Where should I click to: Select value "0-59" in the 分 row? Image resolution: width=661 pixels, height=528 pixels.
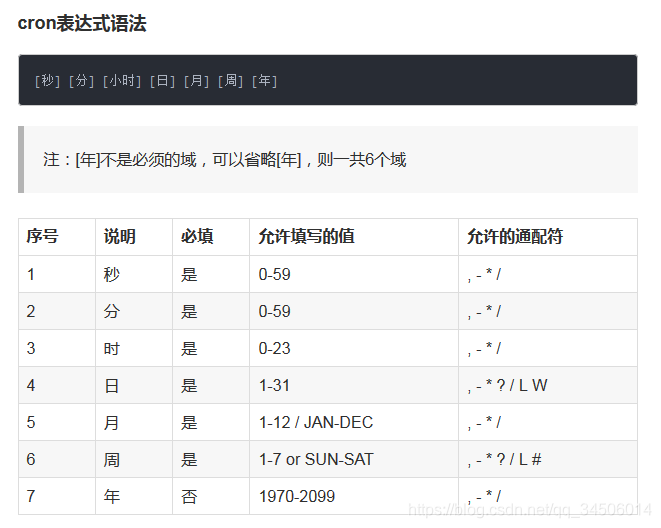274,311
